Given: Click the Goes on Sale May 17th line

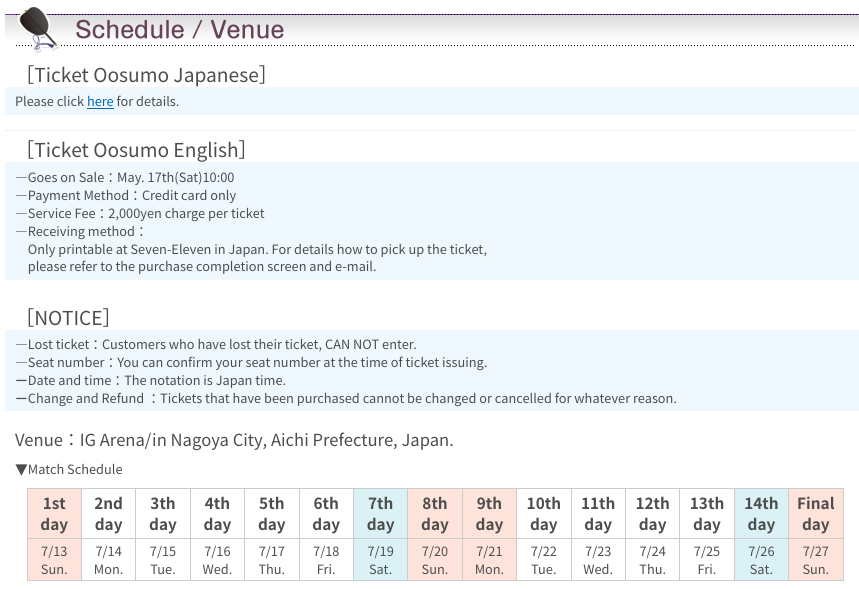Looking at the screenshot, I should [125, 178].
